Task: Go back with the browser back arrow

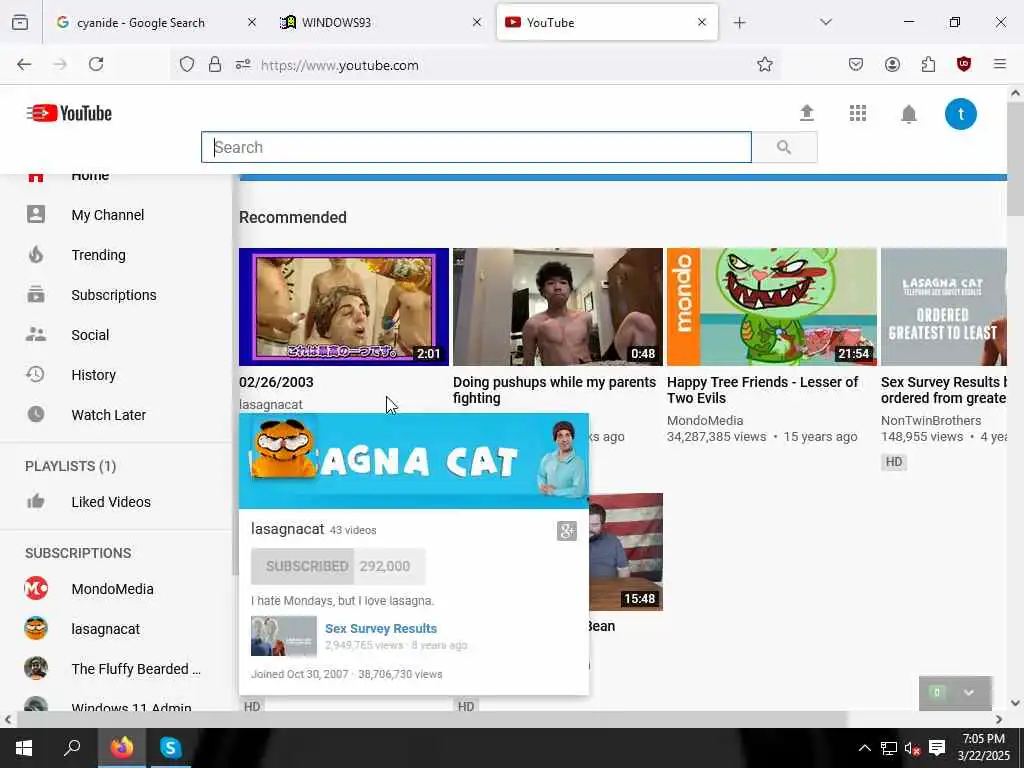Action: point(24,64)
